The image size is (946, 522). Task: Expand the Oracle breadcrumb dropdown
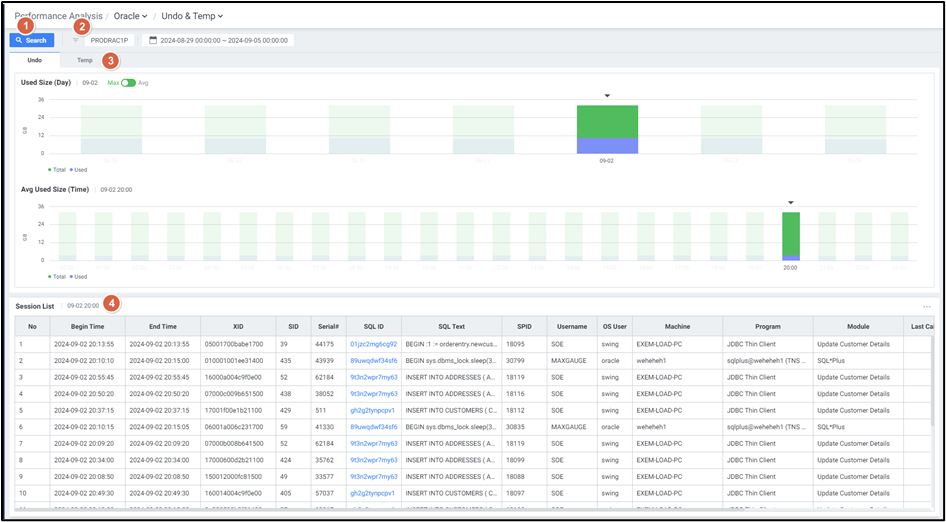click(144, 16)
